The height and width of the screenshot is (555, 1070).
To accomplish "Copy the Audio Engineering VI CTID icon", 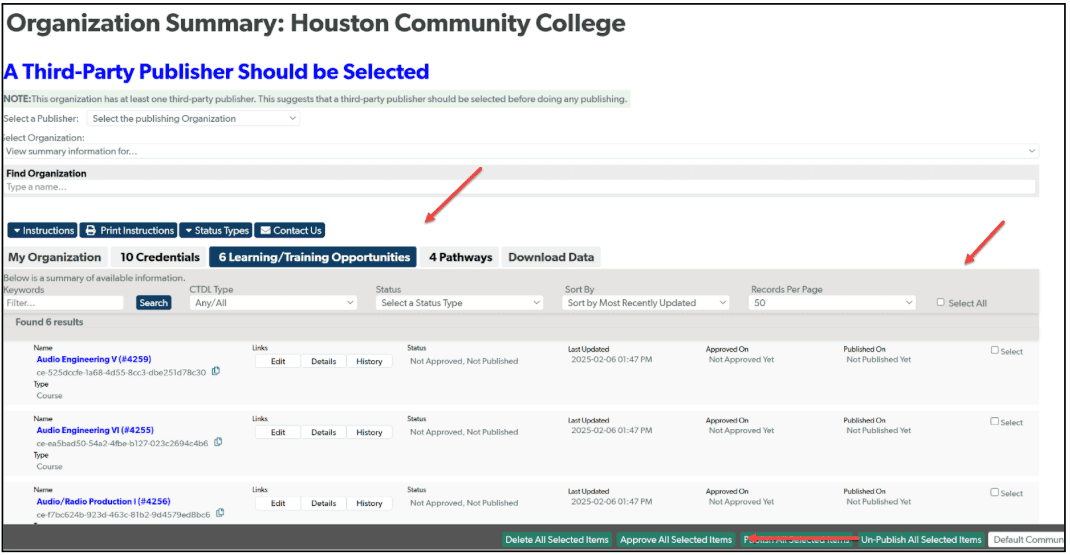I will (218, 442).
